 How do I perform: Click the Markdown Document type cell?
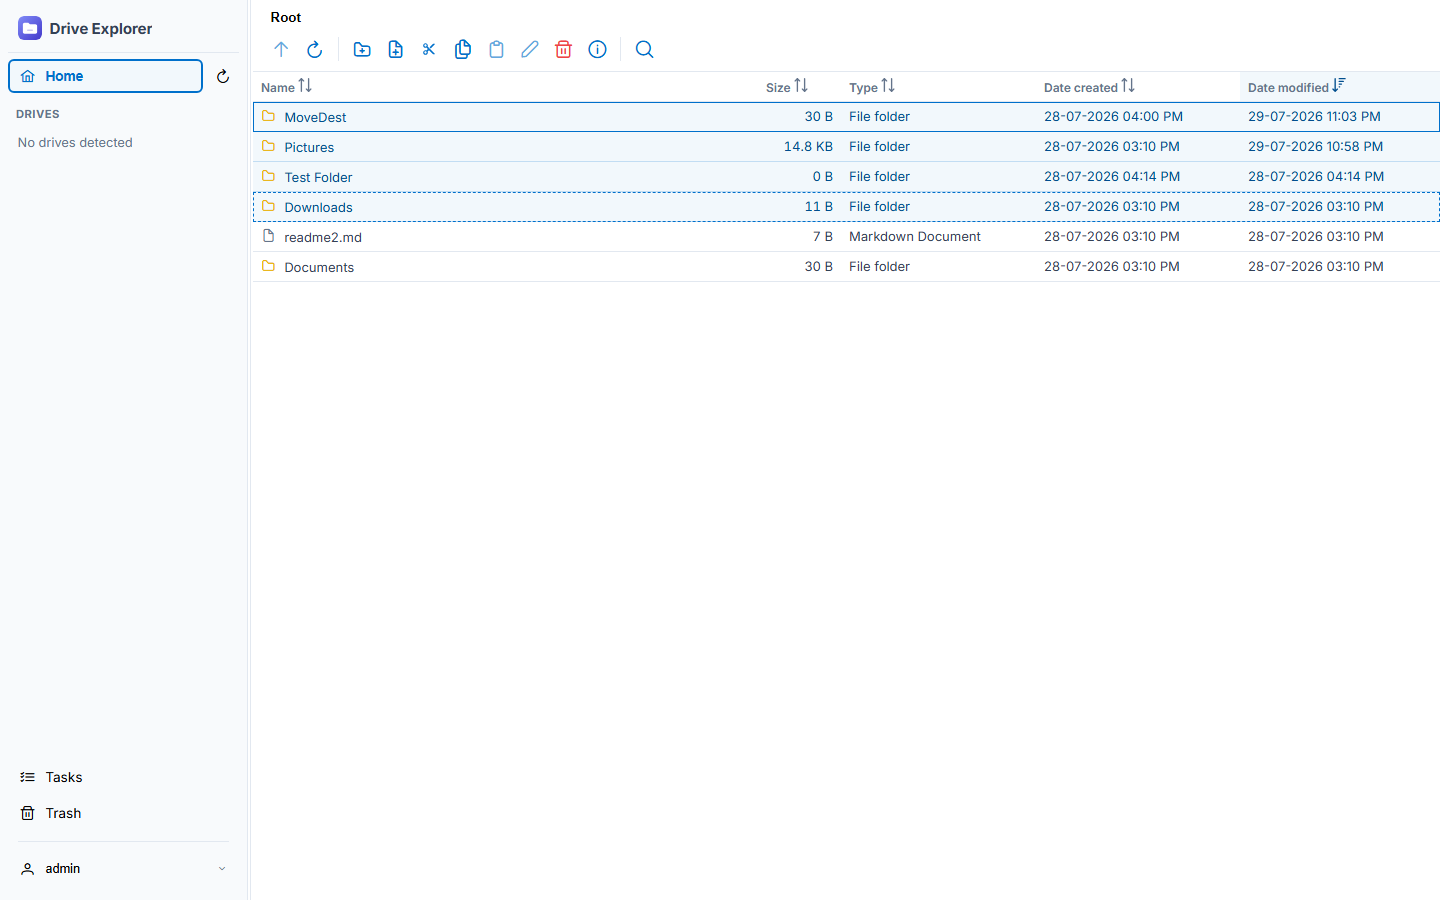[x=915, y=236]
